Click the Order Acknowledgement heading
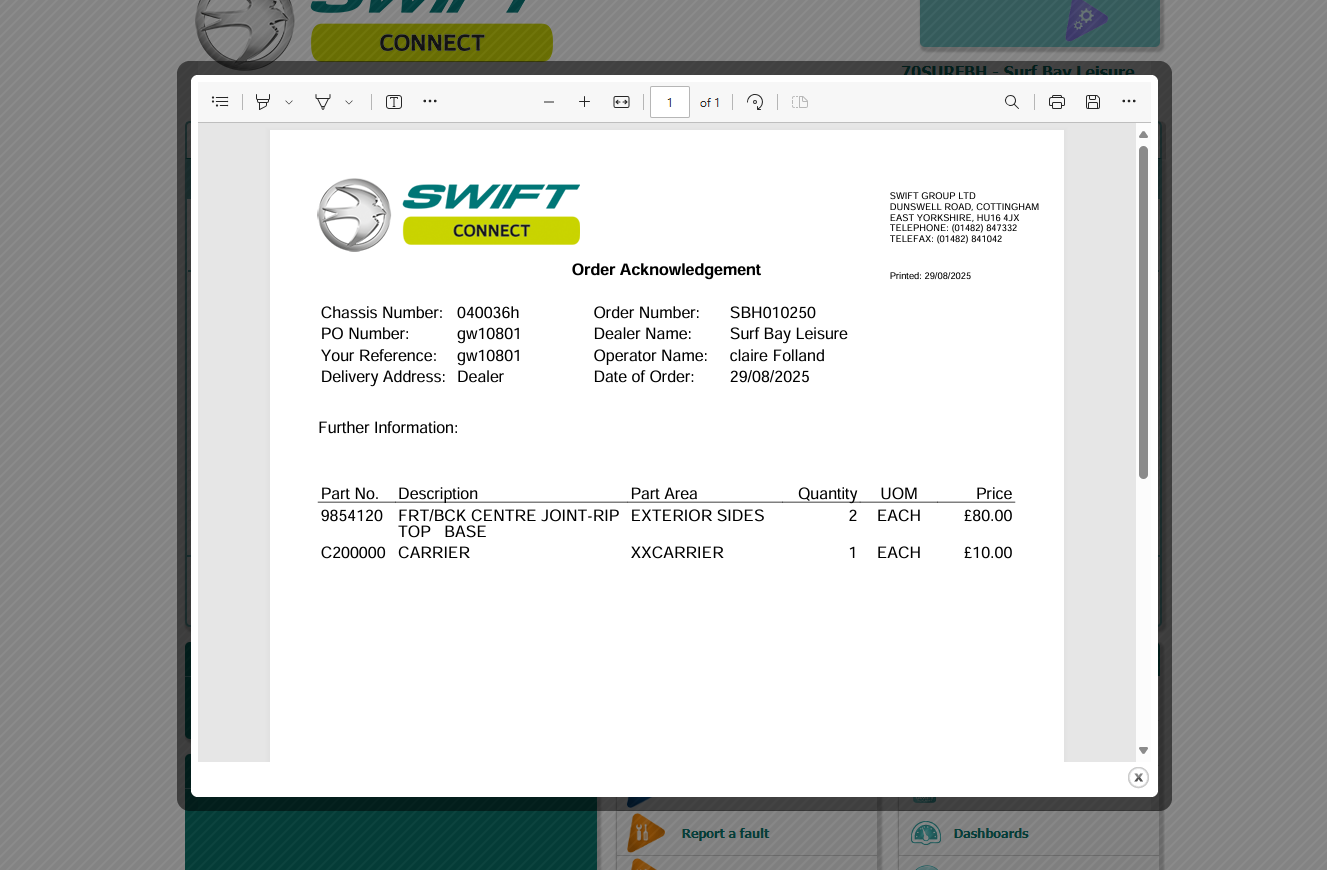Image resolution: width=1327 pixels, height=870 pixels. pyautogui.click(x=666, y=270)
